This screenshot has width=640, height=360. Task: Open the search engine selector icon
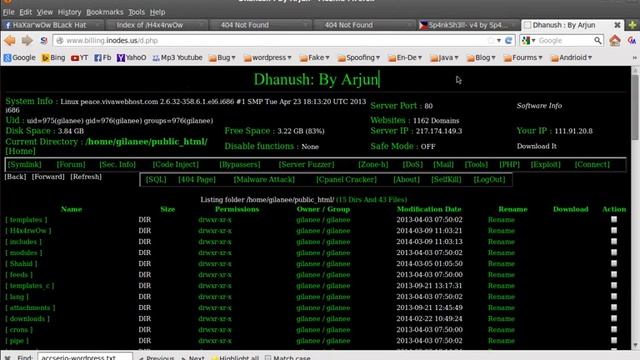(527, 40)
